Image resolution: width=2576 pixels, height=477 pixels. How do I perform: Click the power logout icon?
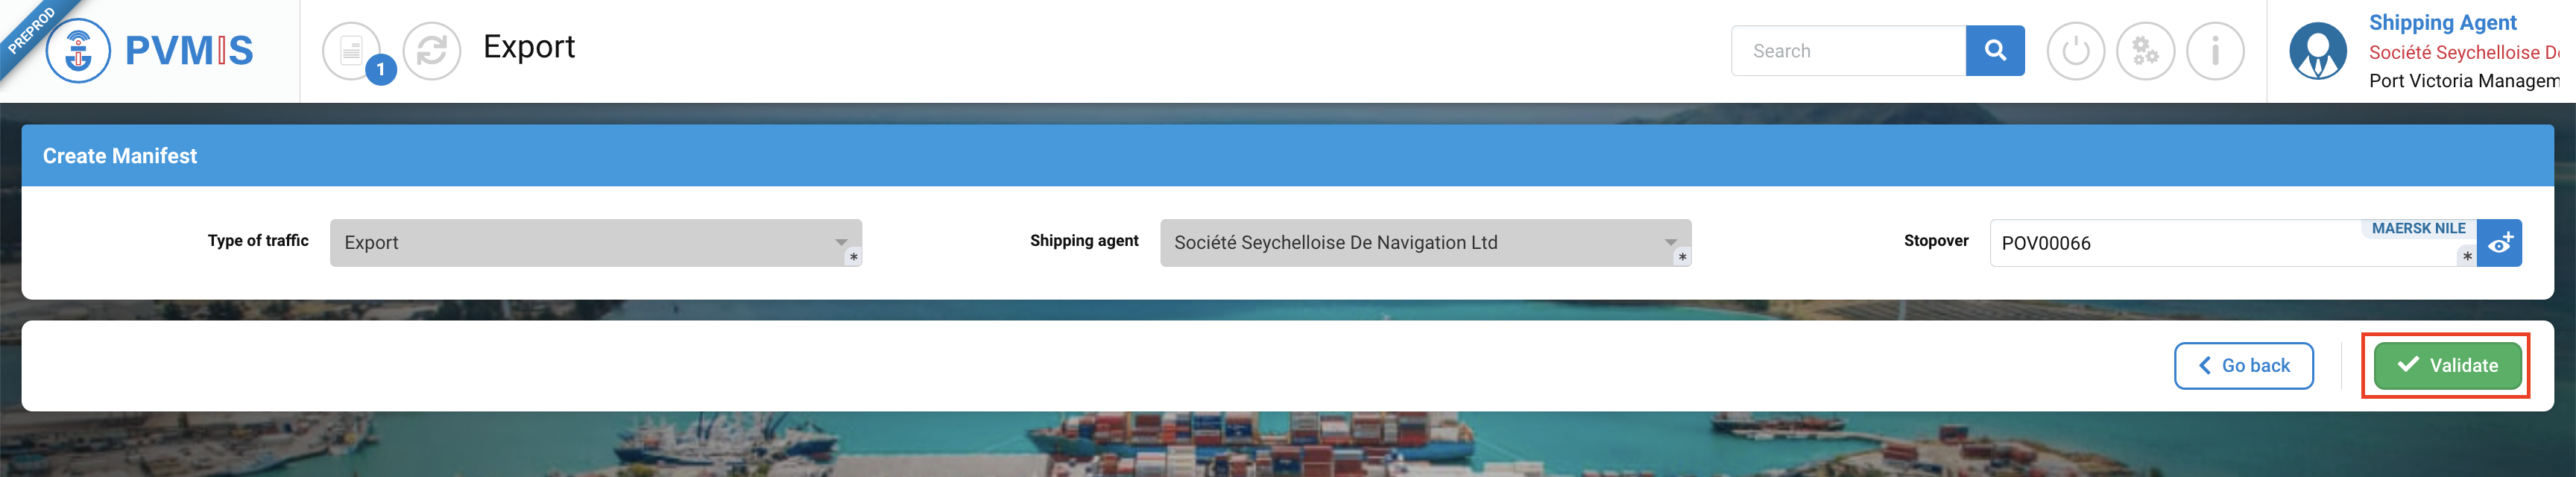(2076, 51)
